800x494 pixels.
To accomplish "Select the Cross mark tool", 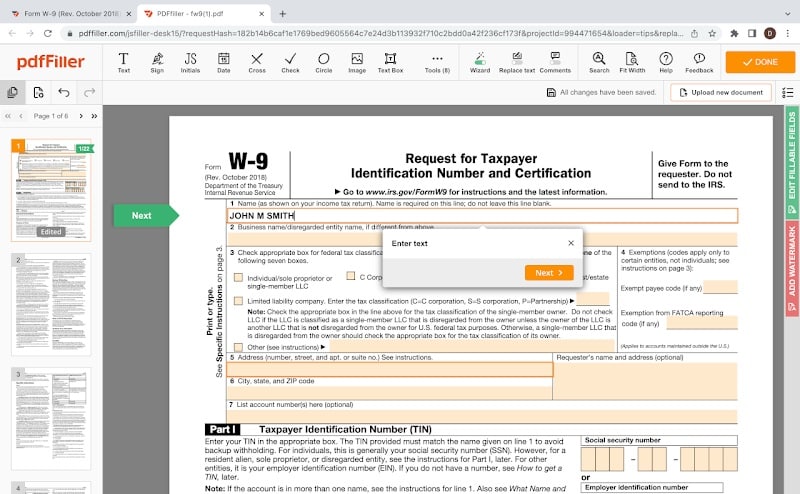I will [x=257, y=62].
